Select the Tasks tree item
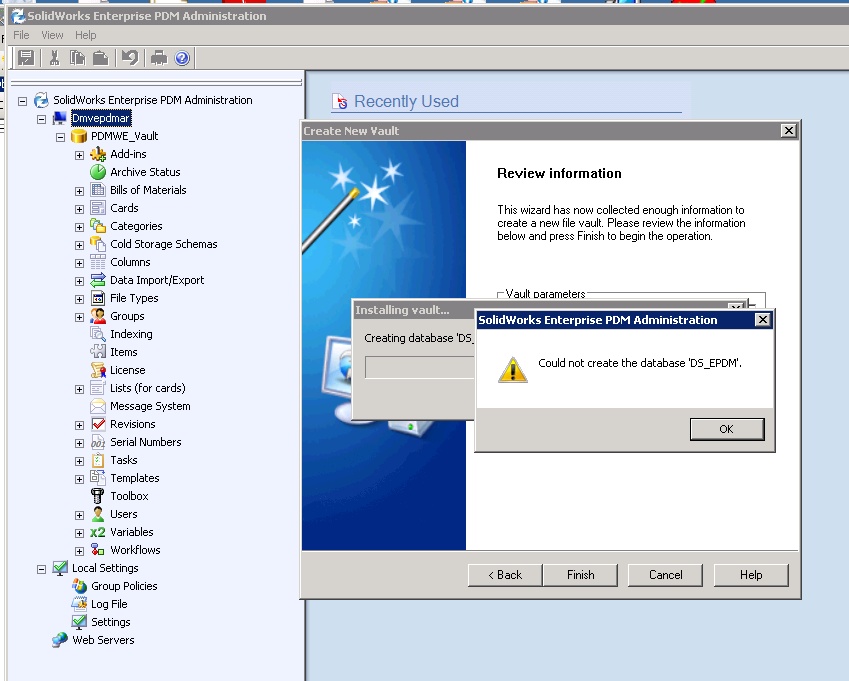Screen dimensions: 849x681 click(123, 460)
